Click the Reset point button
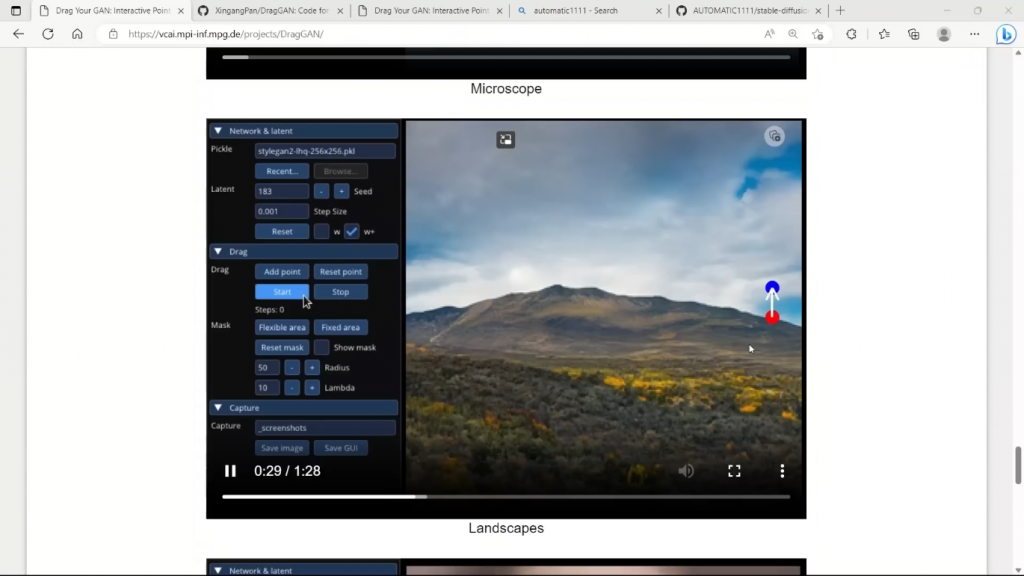 click(341, 272)
